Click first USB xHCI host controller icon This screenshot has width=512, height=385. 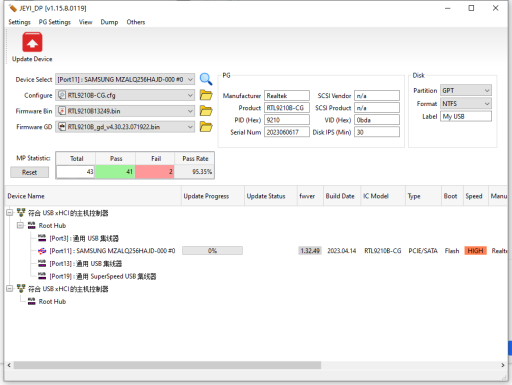21,213
